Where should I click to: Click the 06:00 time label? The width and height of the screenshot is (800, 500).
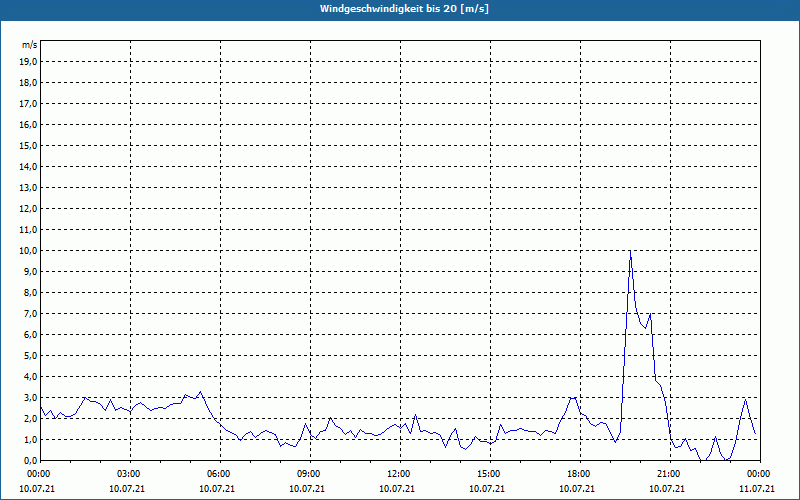pos(220,474)
